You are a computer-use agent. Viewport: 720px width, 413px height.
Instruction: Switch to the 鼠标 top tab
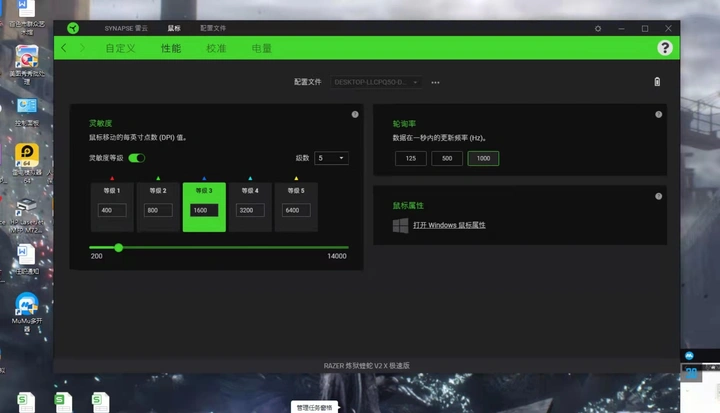click(x=174, y=28)
